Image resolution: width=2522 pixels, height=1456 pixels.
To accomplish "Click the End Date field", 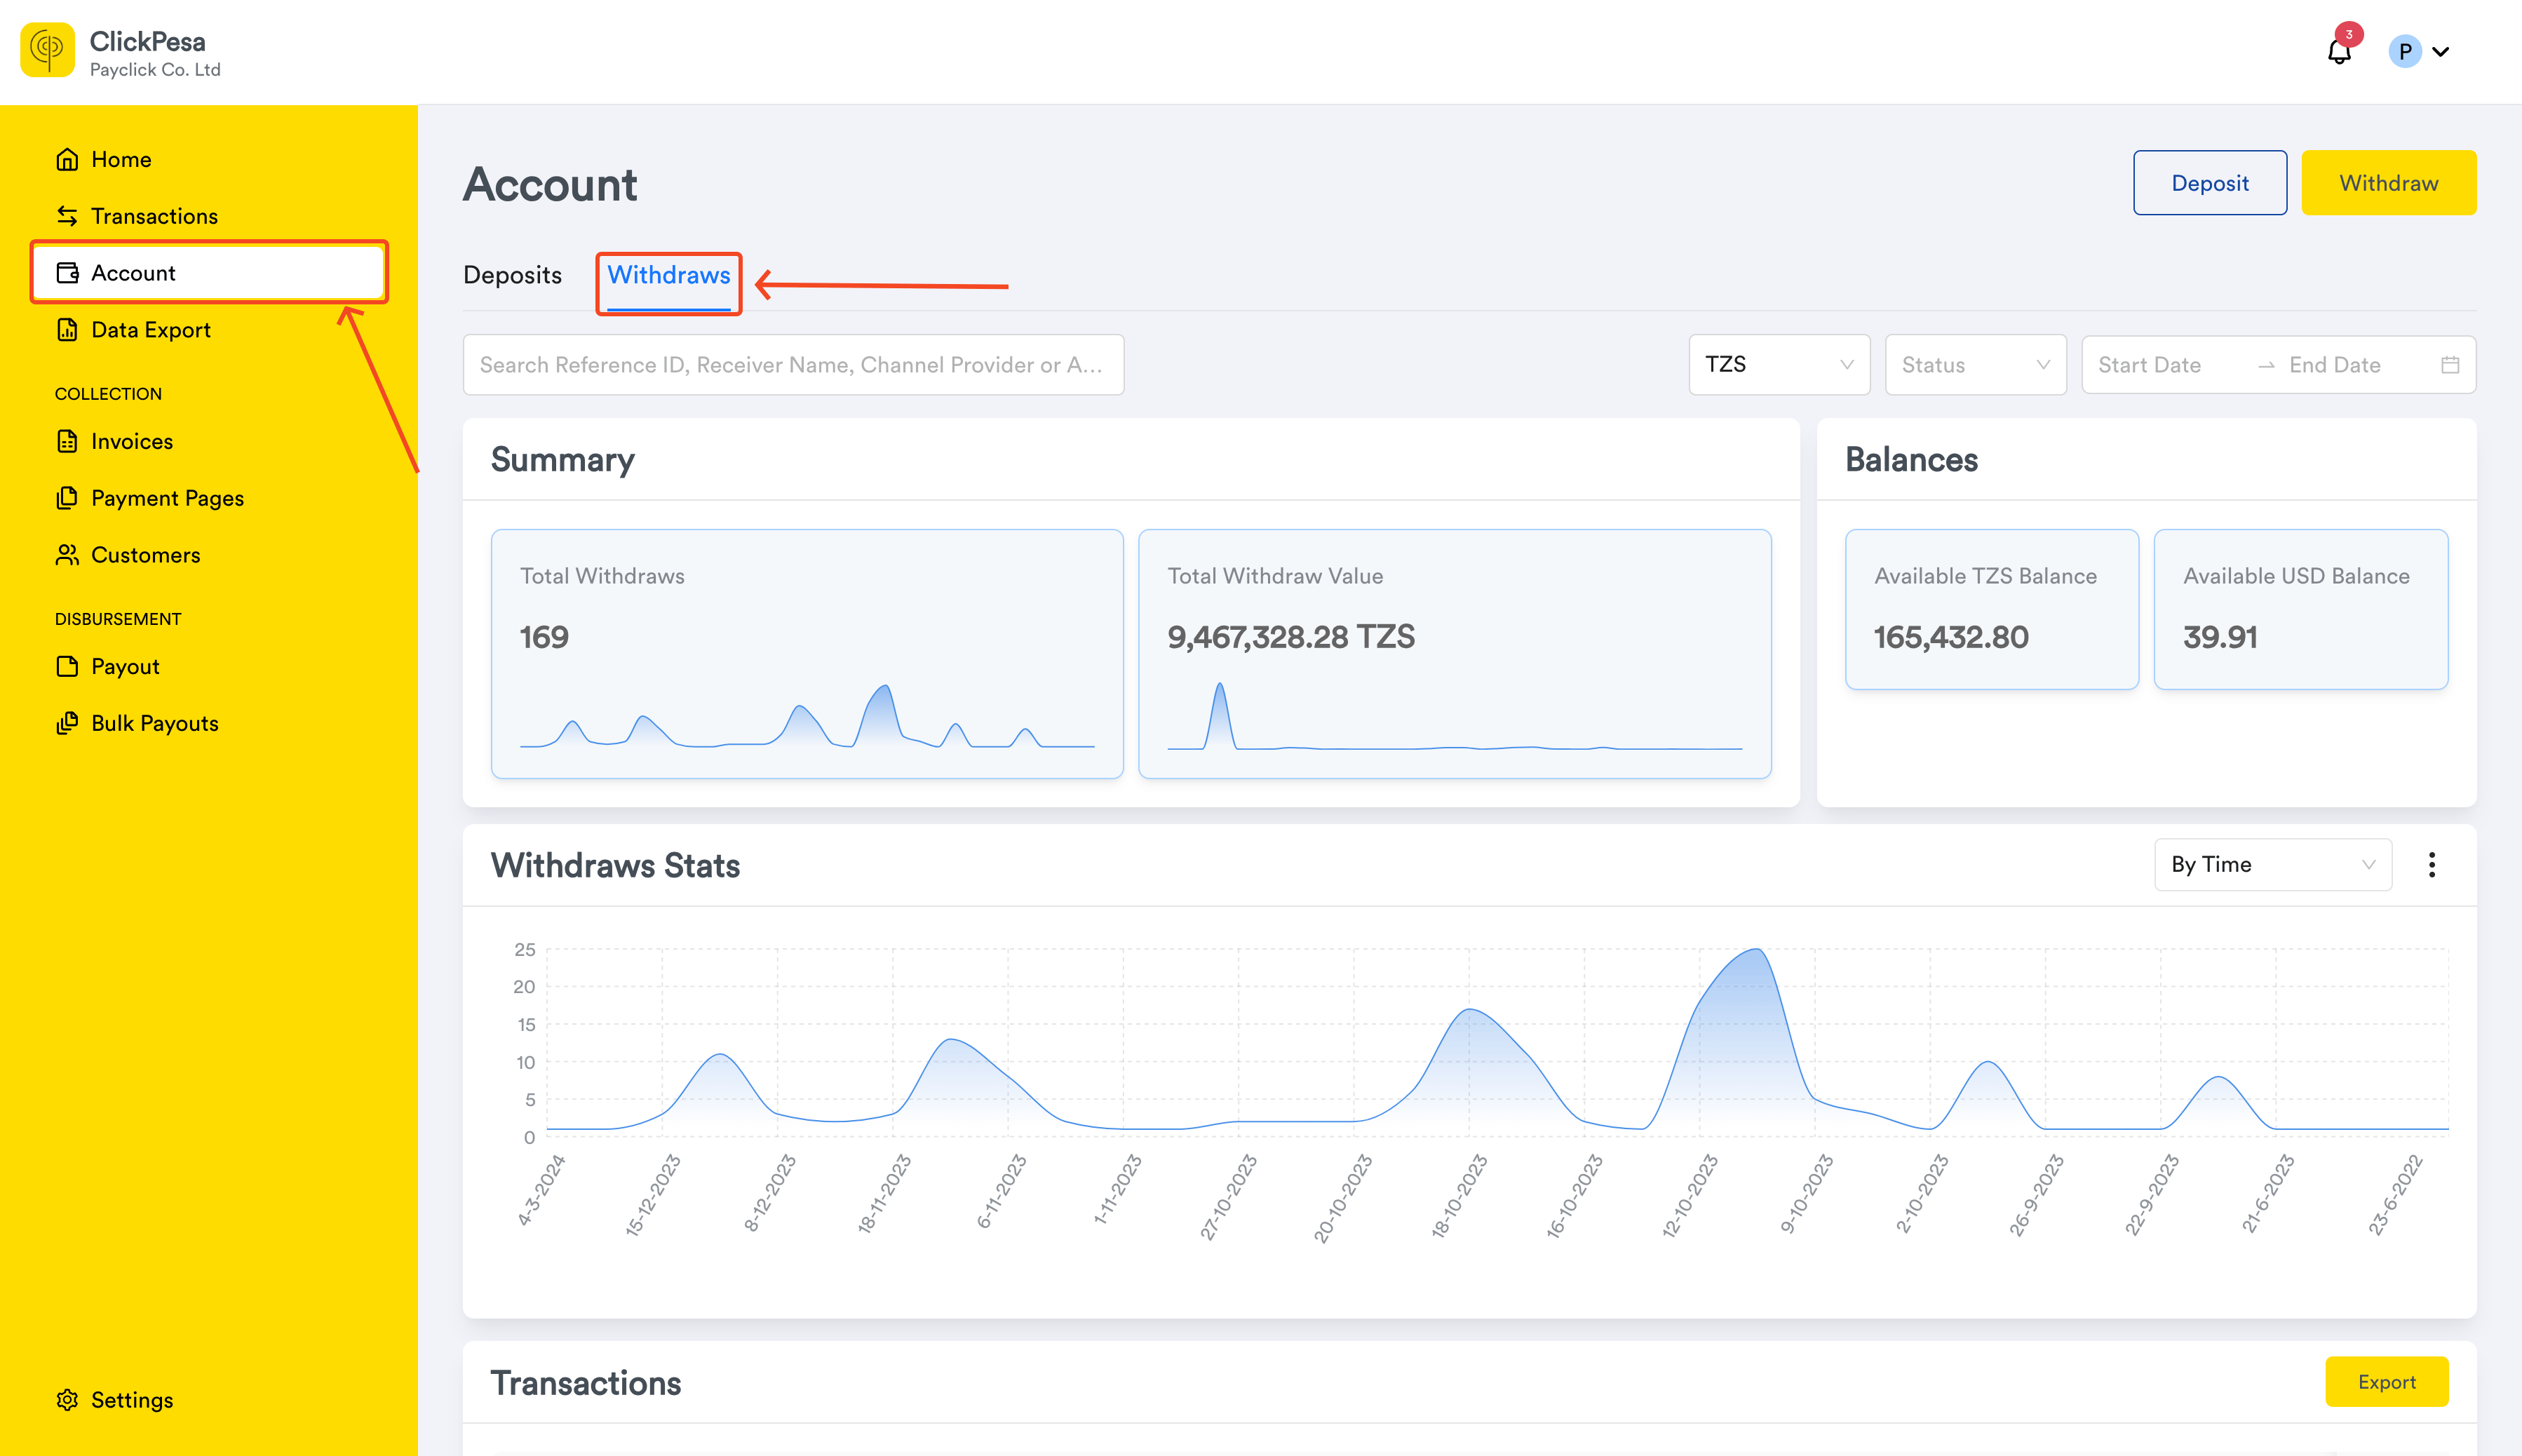I will 2334,365.
